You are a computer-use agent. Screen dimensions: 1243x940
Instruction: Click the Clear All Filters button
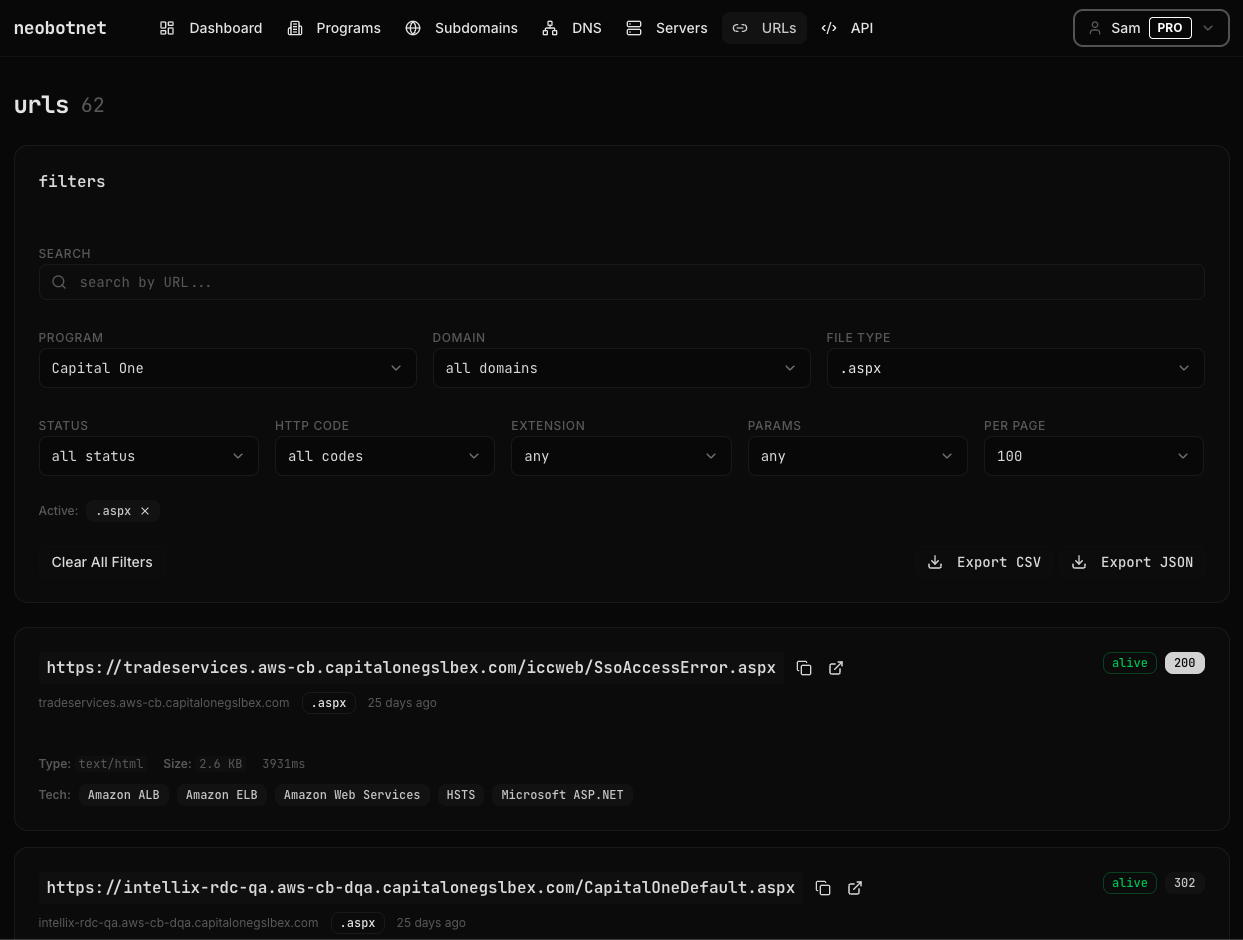(101, 562)
